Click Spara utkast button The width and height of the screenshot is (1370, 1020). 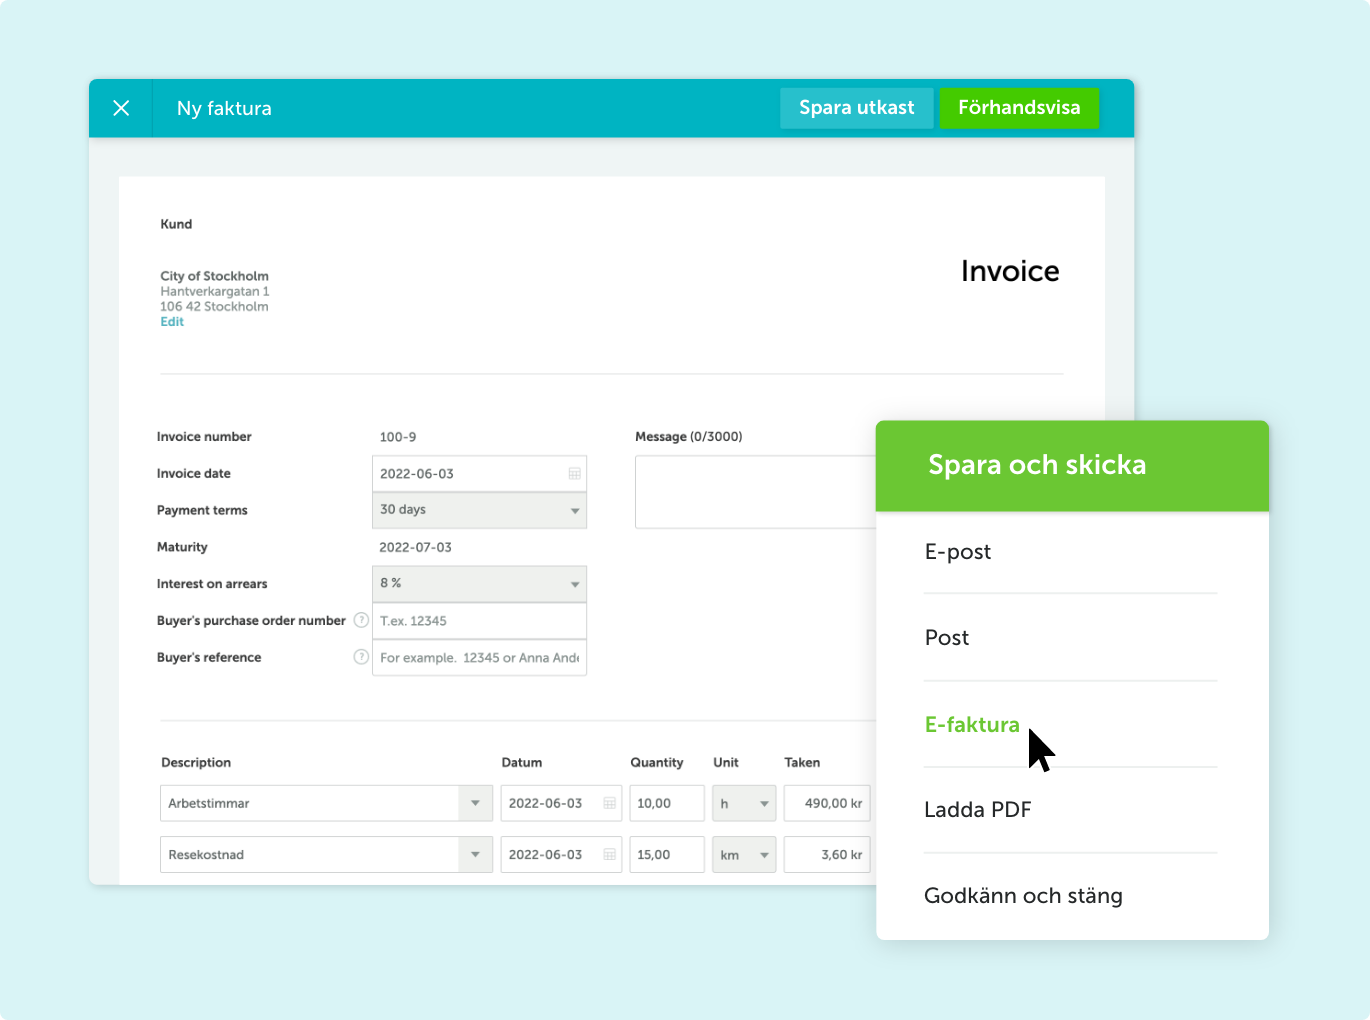click(x=856, y=108)
